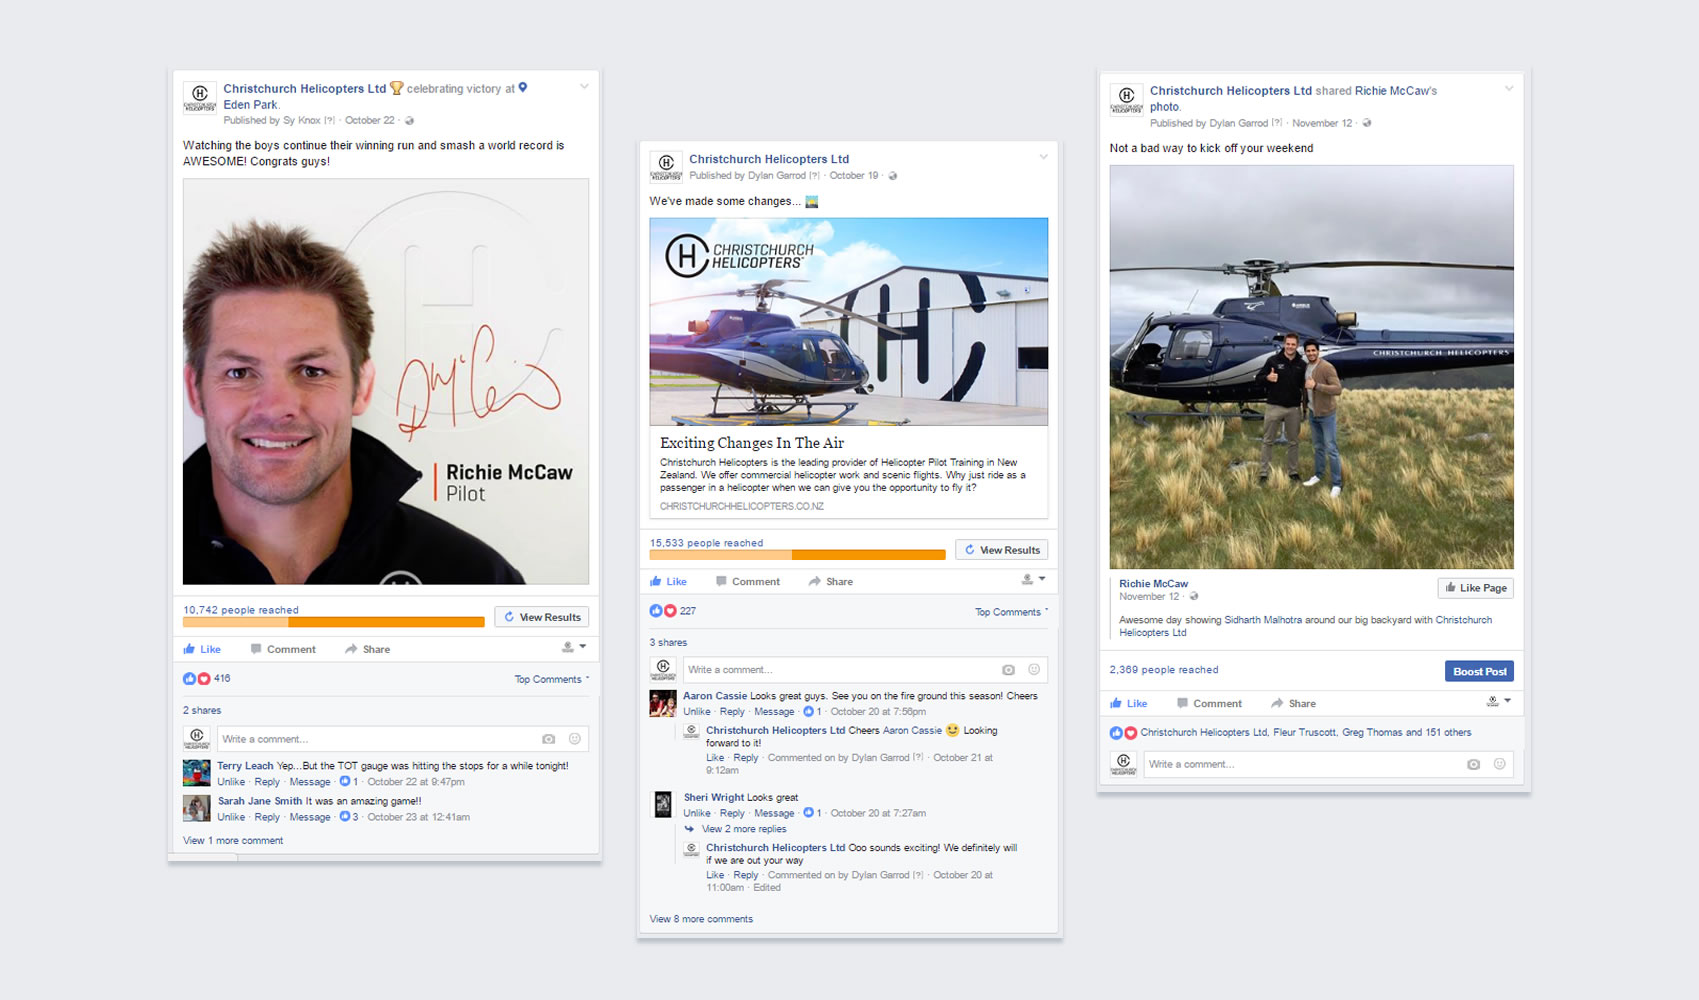Click the camera icon in Eden Park comment box
Viewport: 1699px width, 1000px height.
point(548,739)
